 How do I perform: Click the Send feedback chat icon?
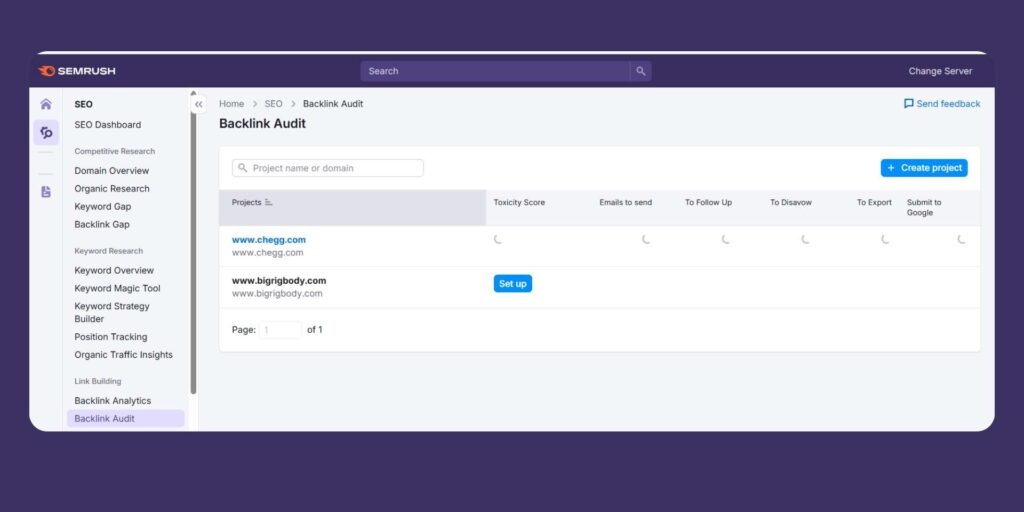(908, 104)
